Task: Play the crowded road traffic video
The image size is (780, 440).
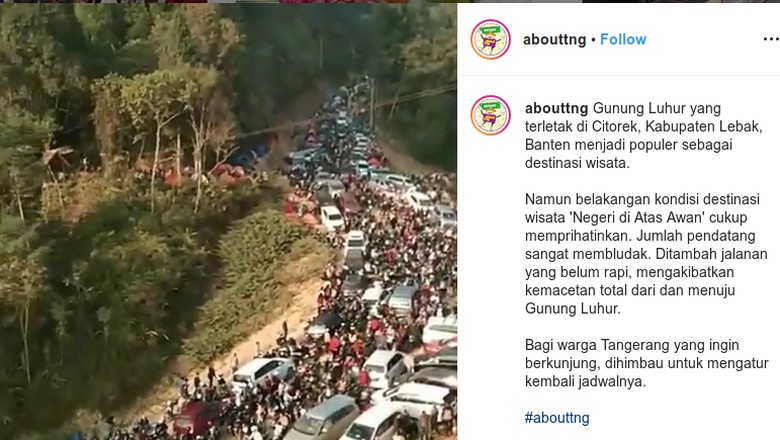Action: point(228,221)
